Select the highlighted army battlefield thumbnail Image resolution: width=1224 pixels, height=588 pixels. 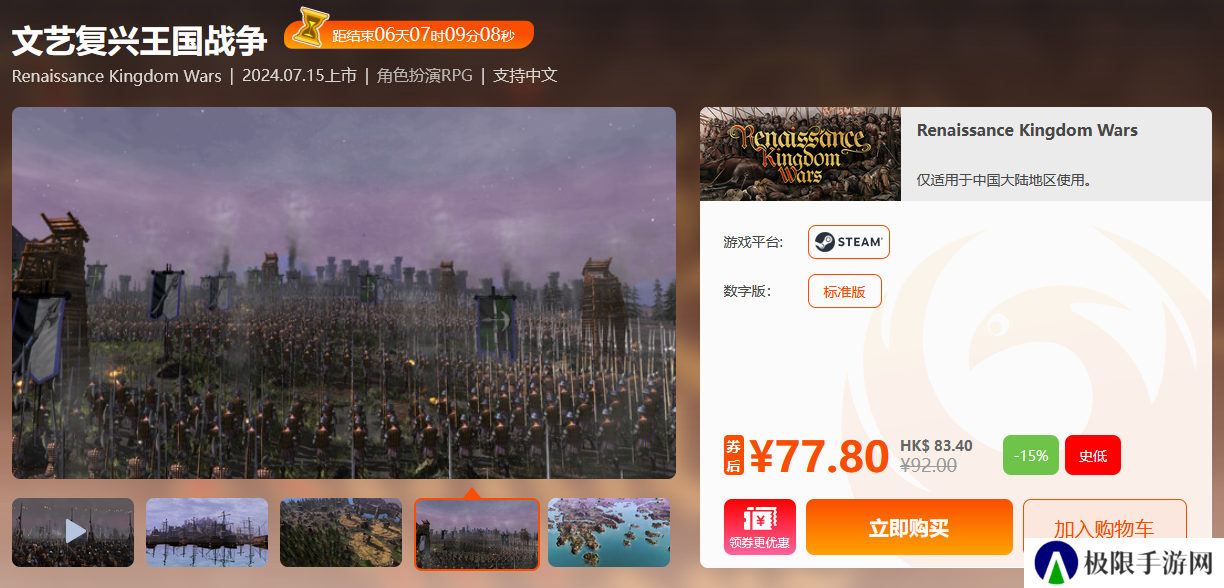477,534
